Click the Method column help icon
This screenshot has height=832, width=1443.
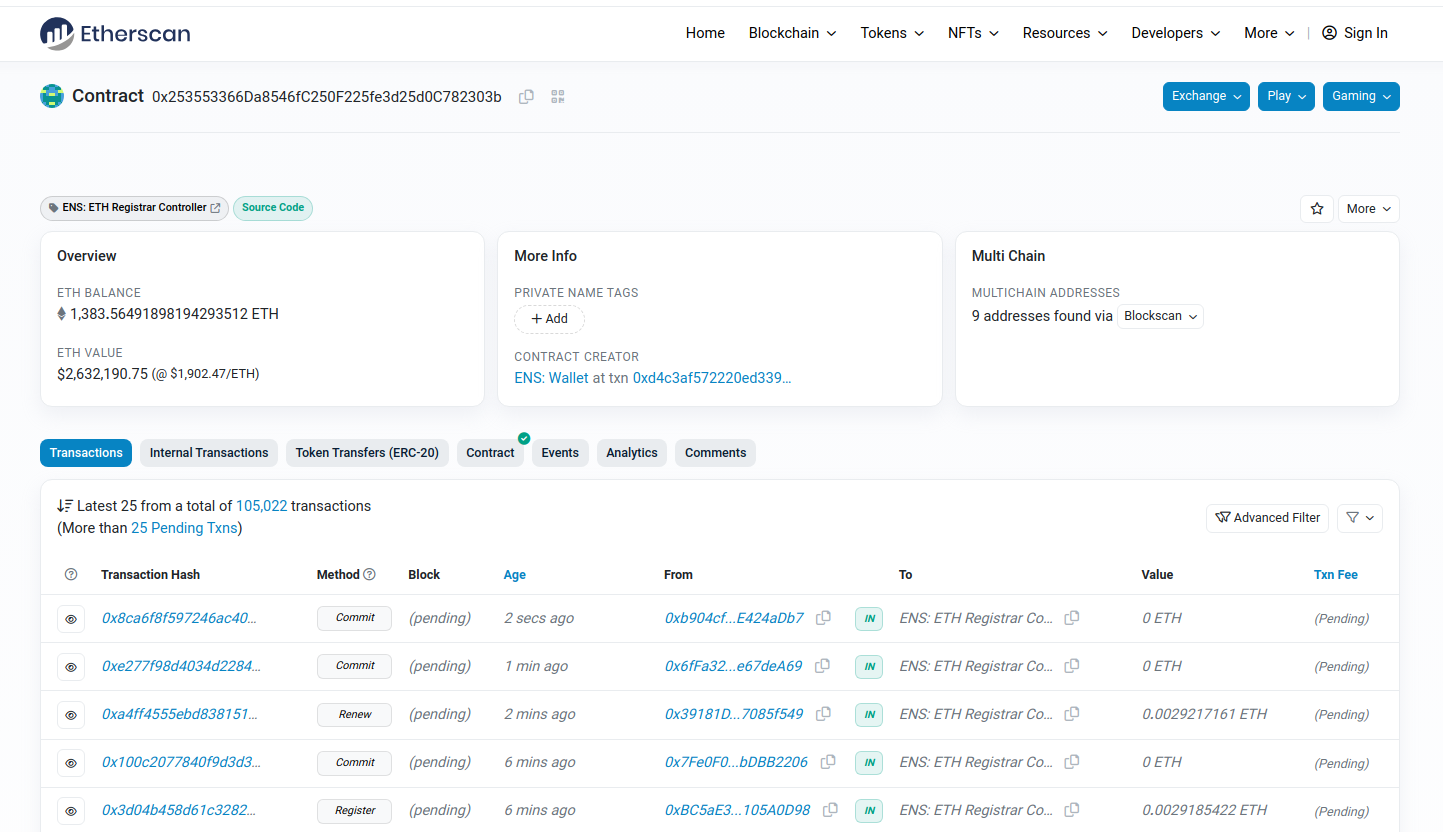pyautogui.click(x=369, y=574)
